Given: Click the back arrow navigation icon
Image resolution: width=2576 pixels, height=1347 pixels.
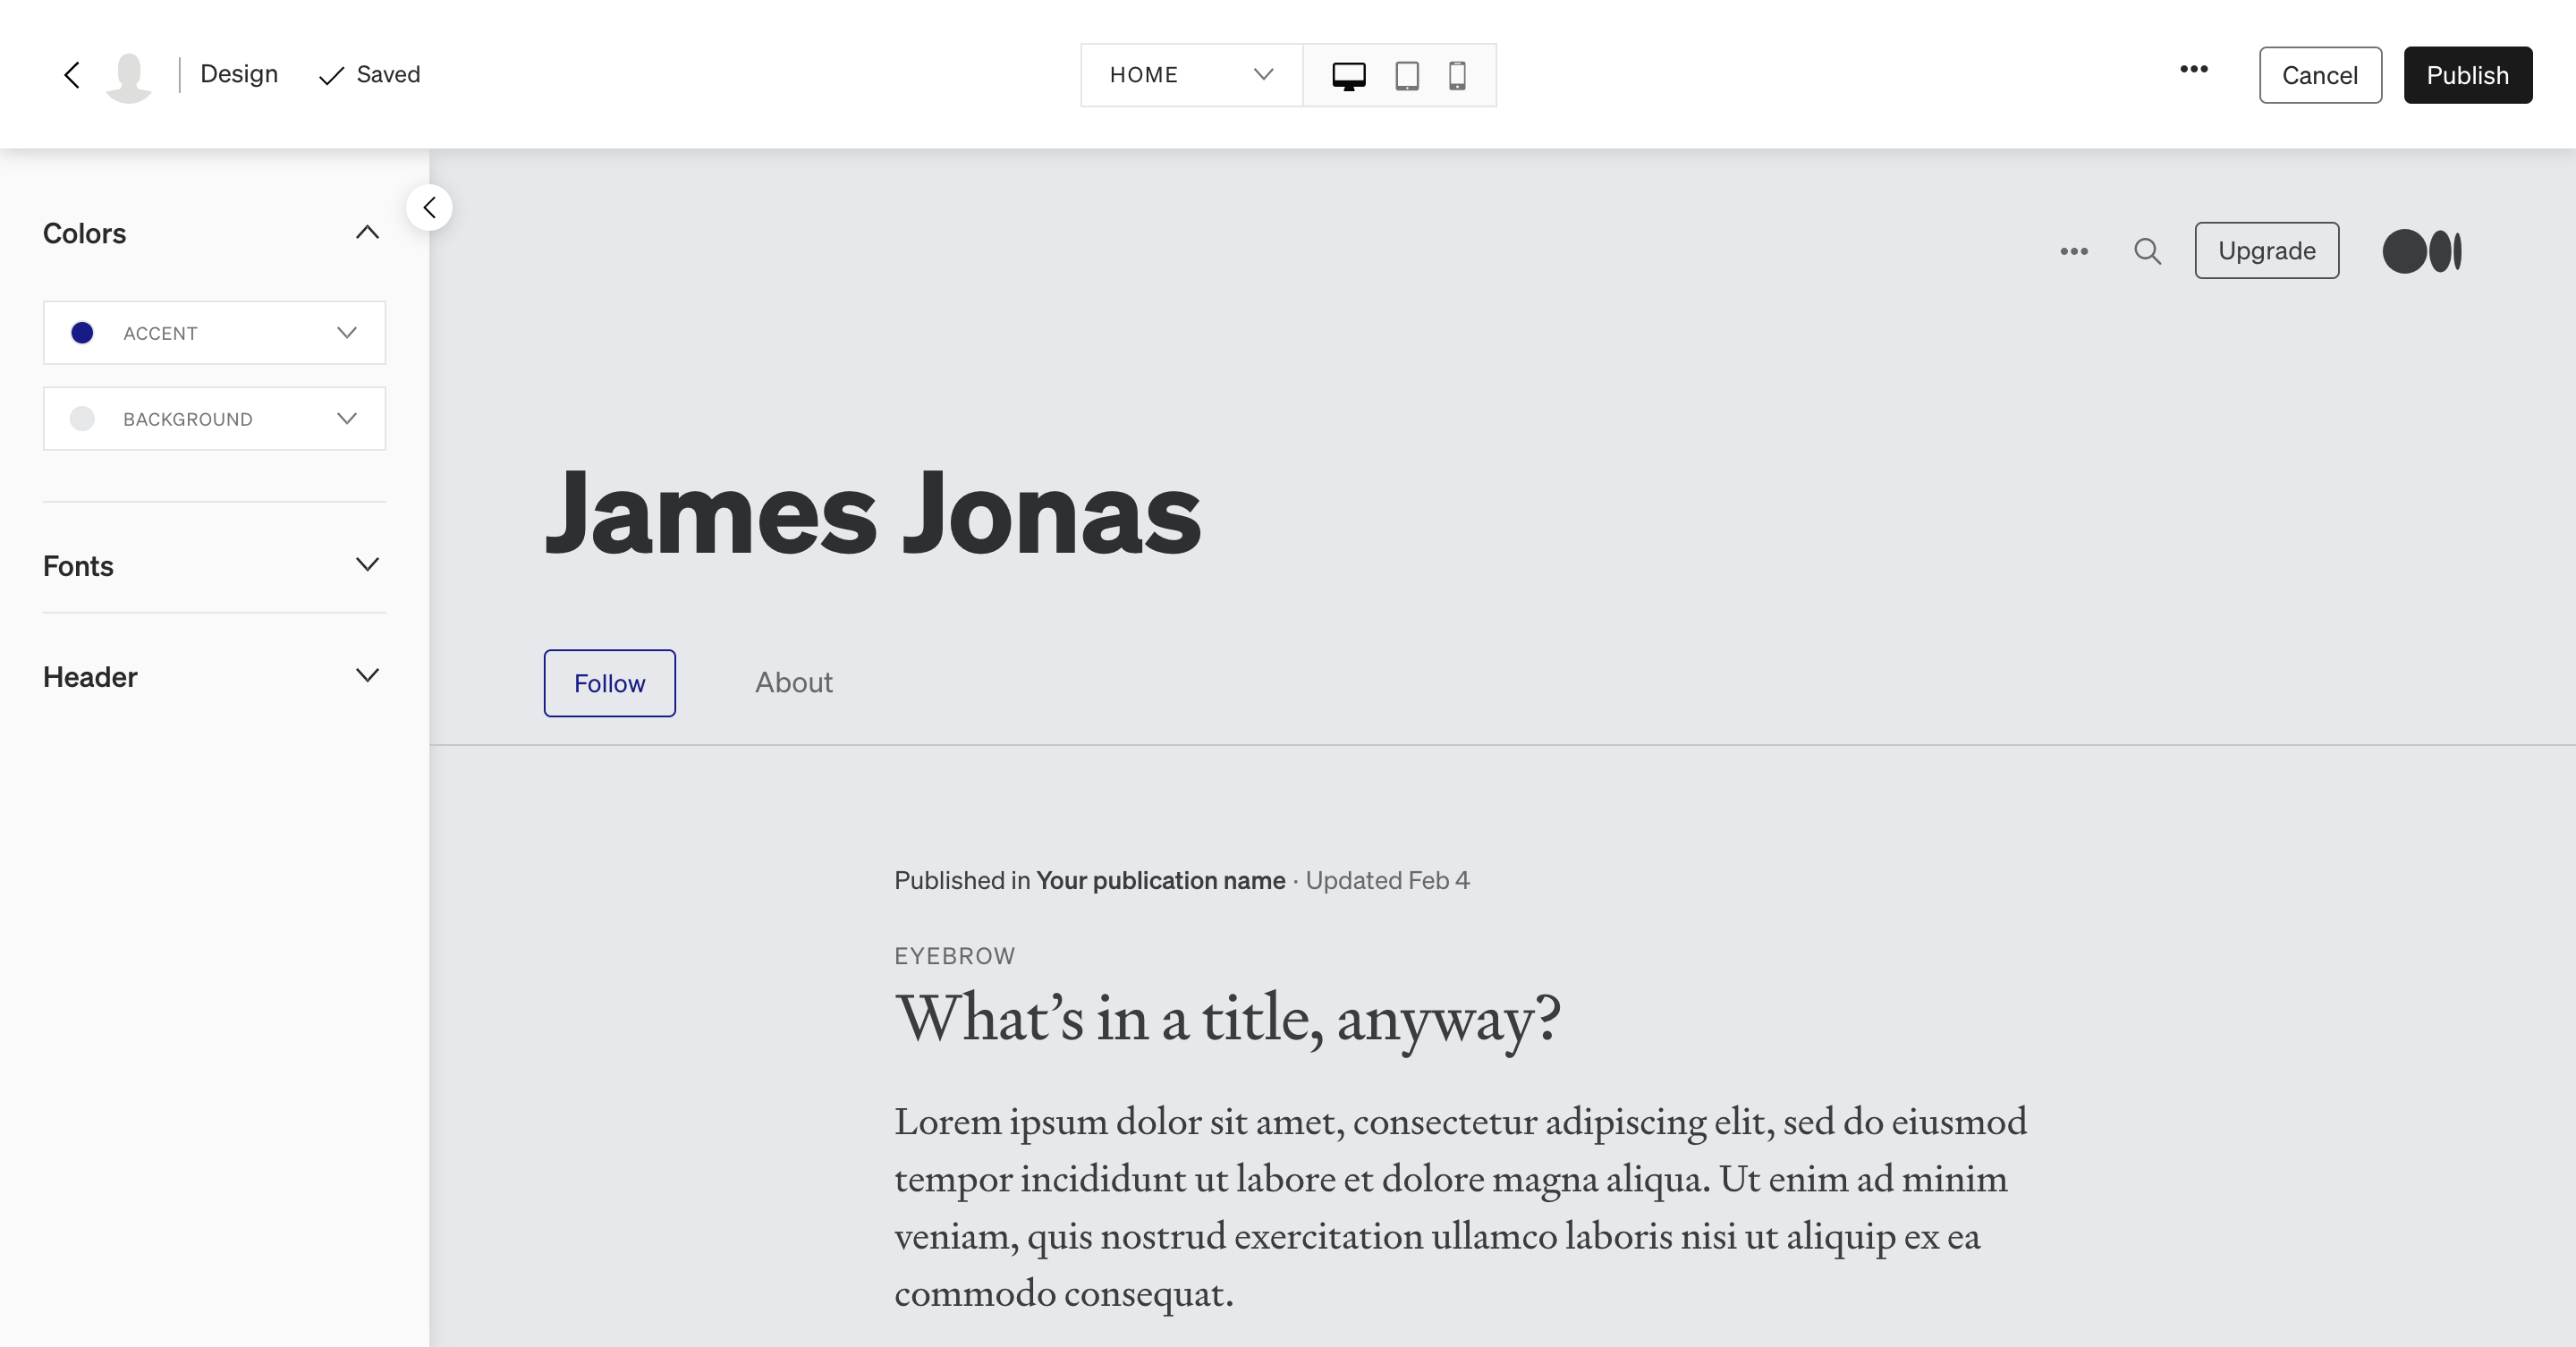Looking at the screenshot, I should point(68,73).
